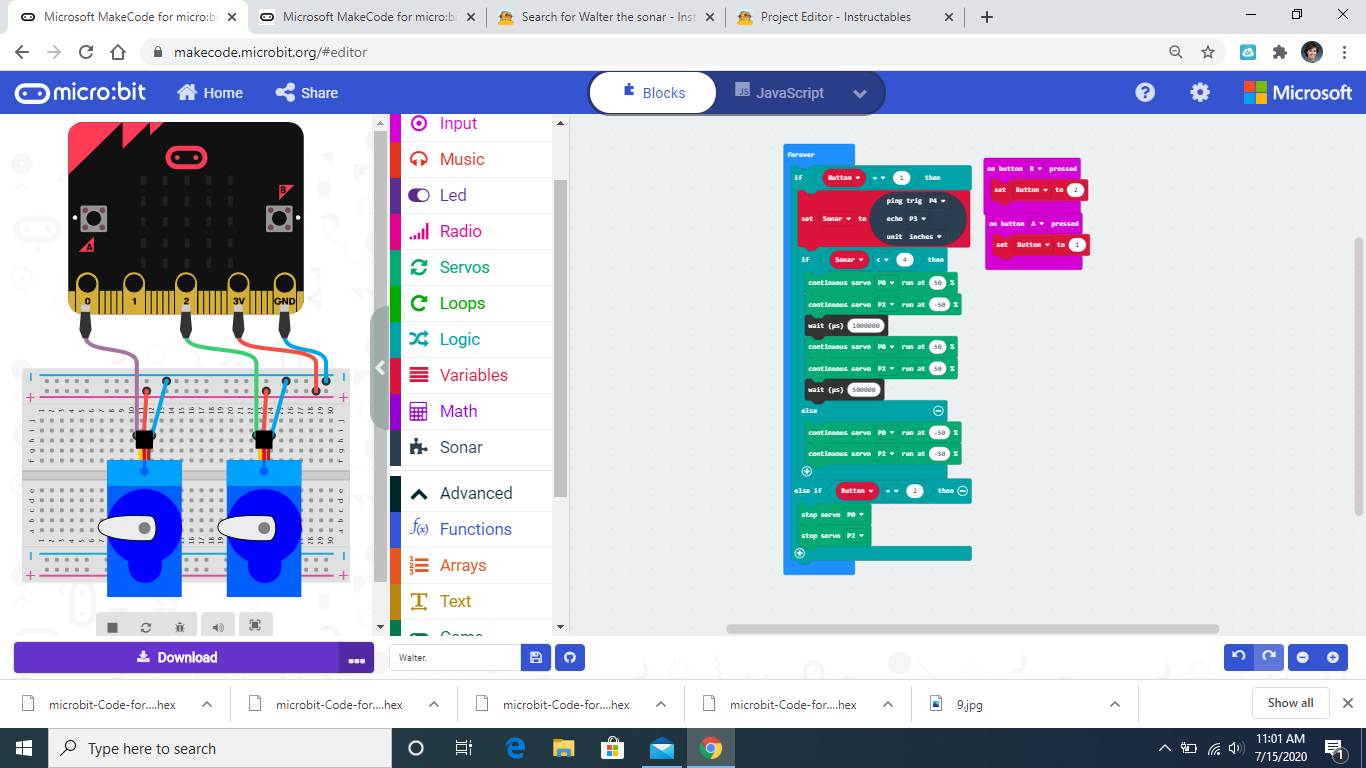The image size is (1366, 768).
Task: Open the editor language dropdown arrow
Action: [x=860, y=93]
